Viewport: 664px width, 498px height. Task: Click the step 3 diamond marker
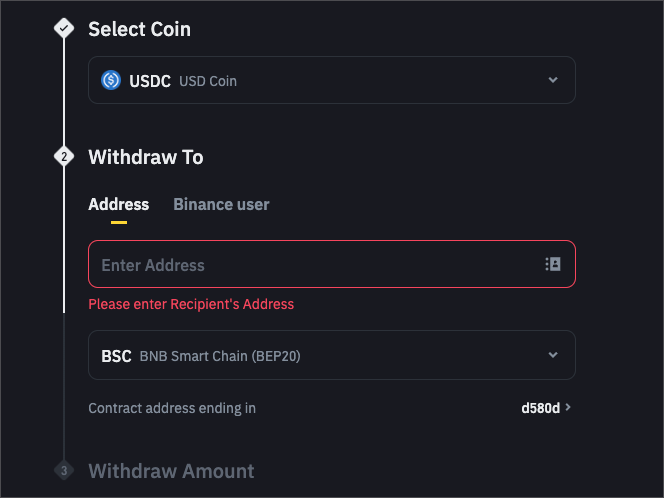click(64, 471)
